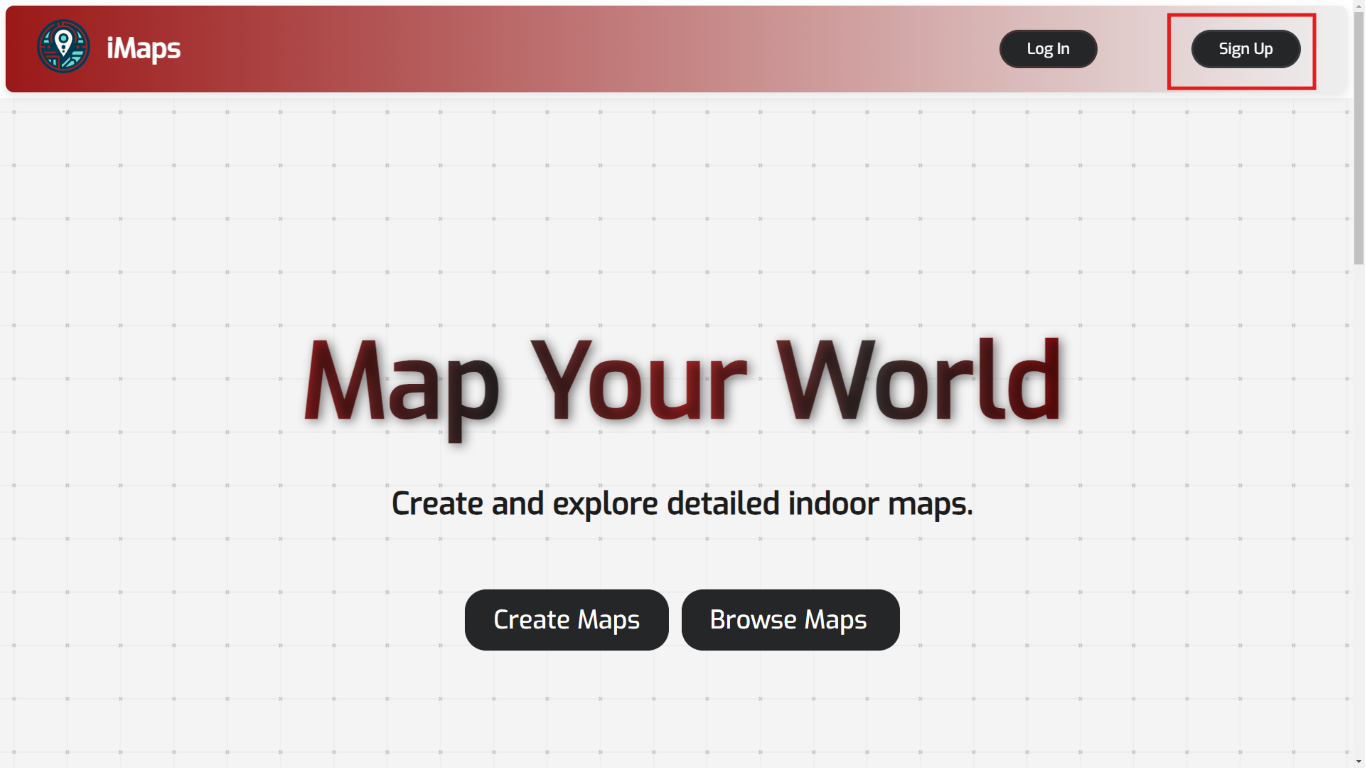
Task: Click the 'Create and explore detailed indoor maps' subtitle
Action: click(682, 503)
